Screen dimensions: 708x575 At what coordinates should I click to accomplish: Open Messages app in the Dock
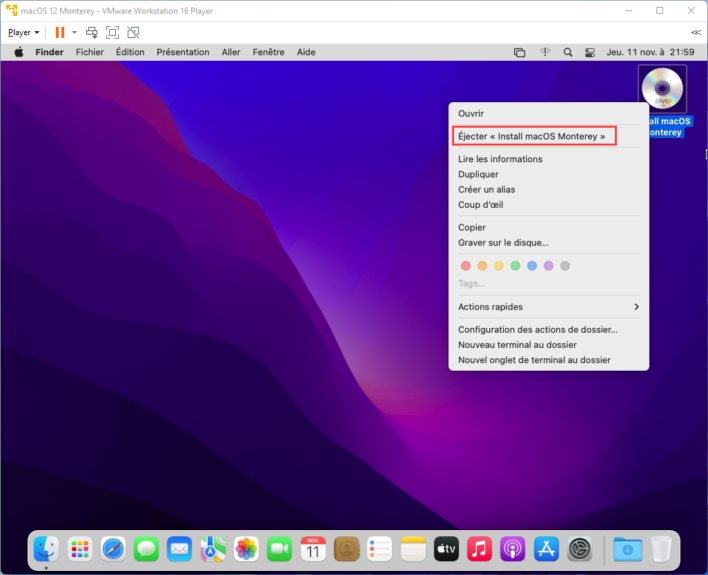[x=146, y=549]
